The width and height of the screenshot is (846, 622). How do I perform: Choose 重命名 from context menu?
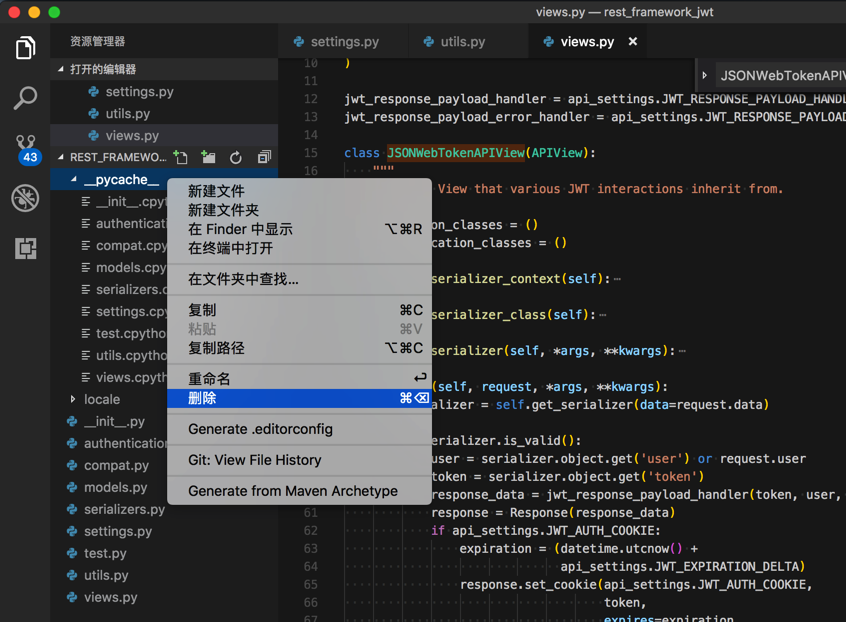coord(299,379)
